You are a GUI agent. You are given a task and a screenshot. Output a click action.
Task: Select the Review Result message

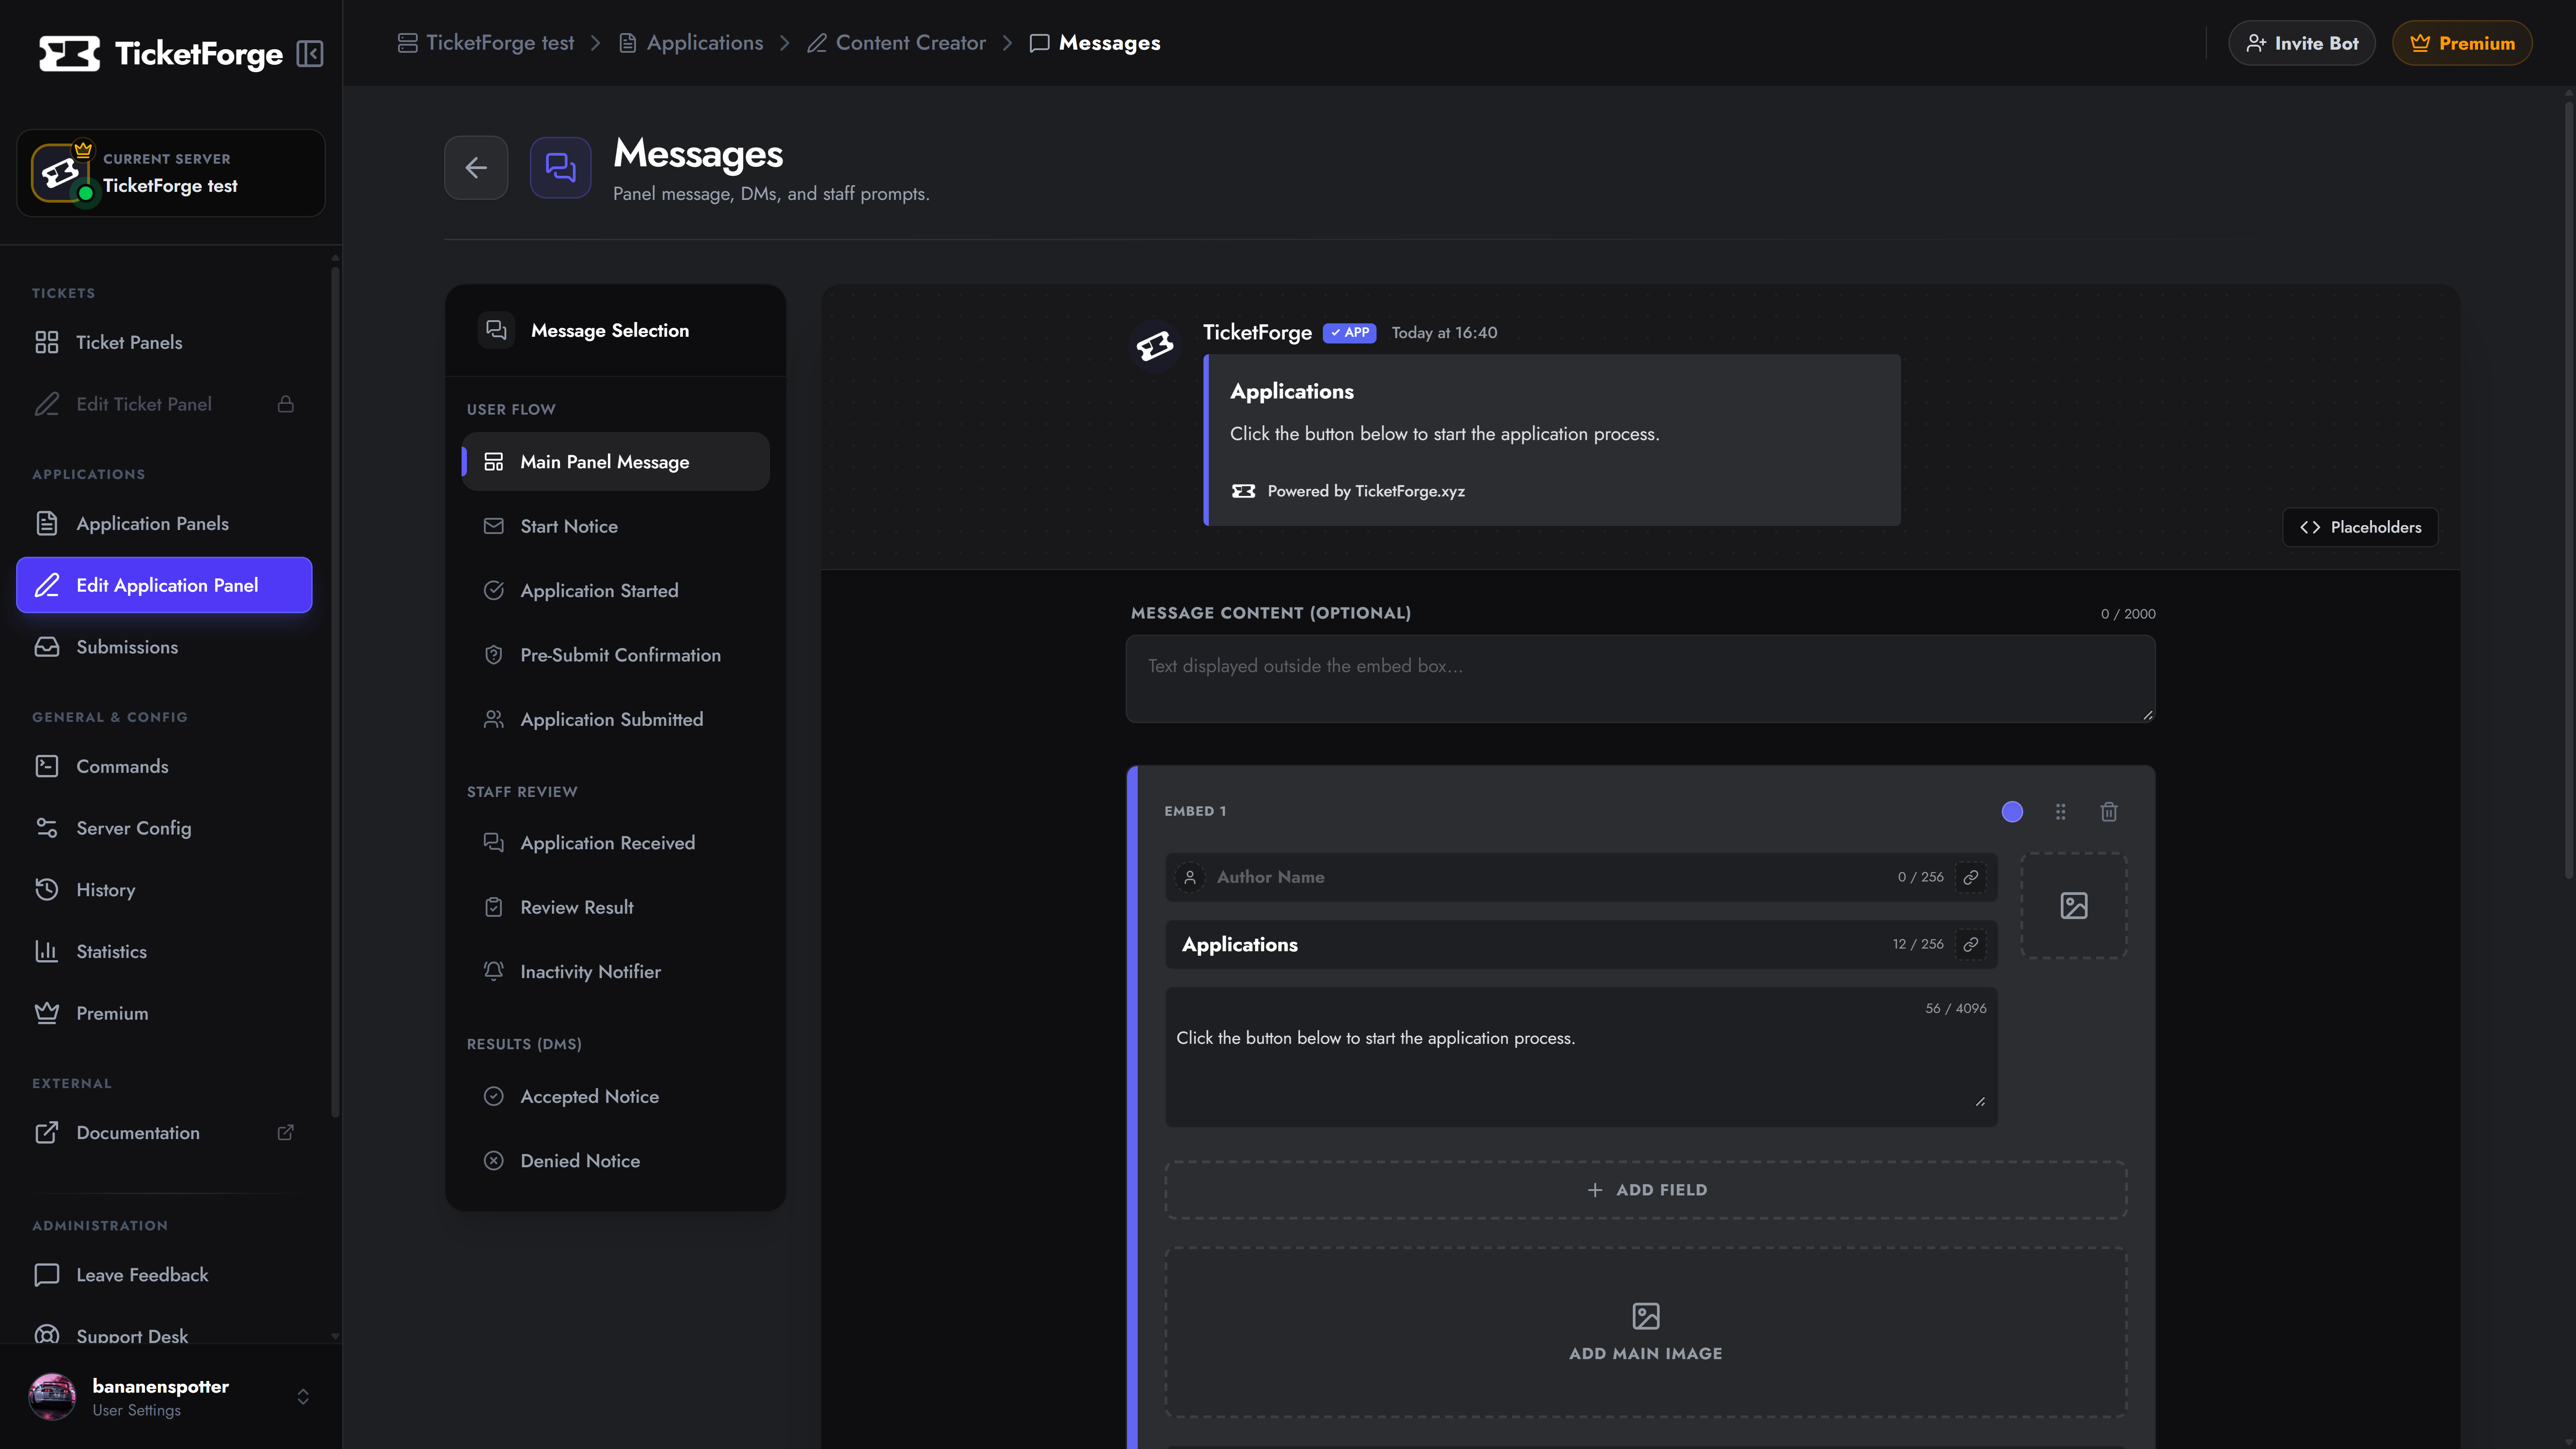(x=615, y=907)
